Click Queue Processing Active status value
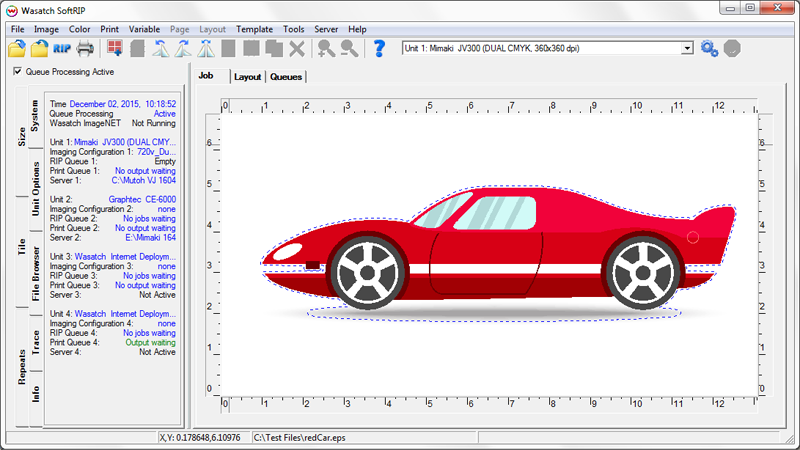This screenshot has height=450, width=800. (165, 113)
